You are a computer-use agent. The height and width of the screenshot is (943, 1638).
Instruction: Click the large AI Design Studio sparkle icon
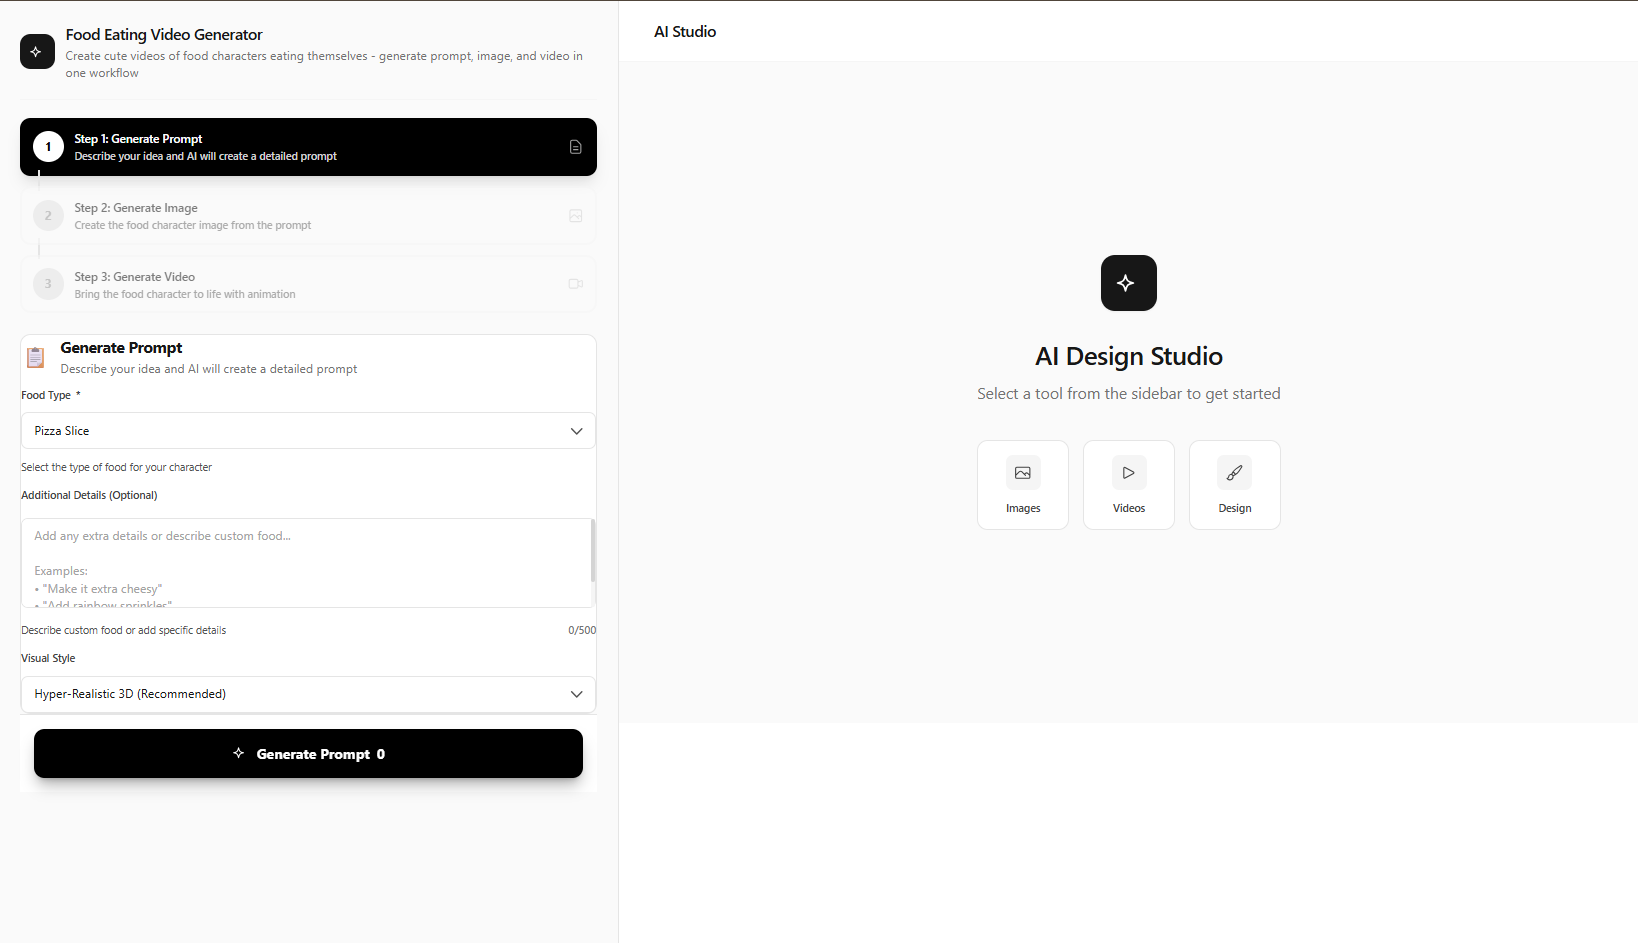(x=1129, y=283)
